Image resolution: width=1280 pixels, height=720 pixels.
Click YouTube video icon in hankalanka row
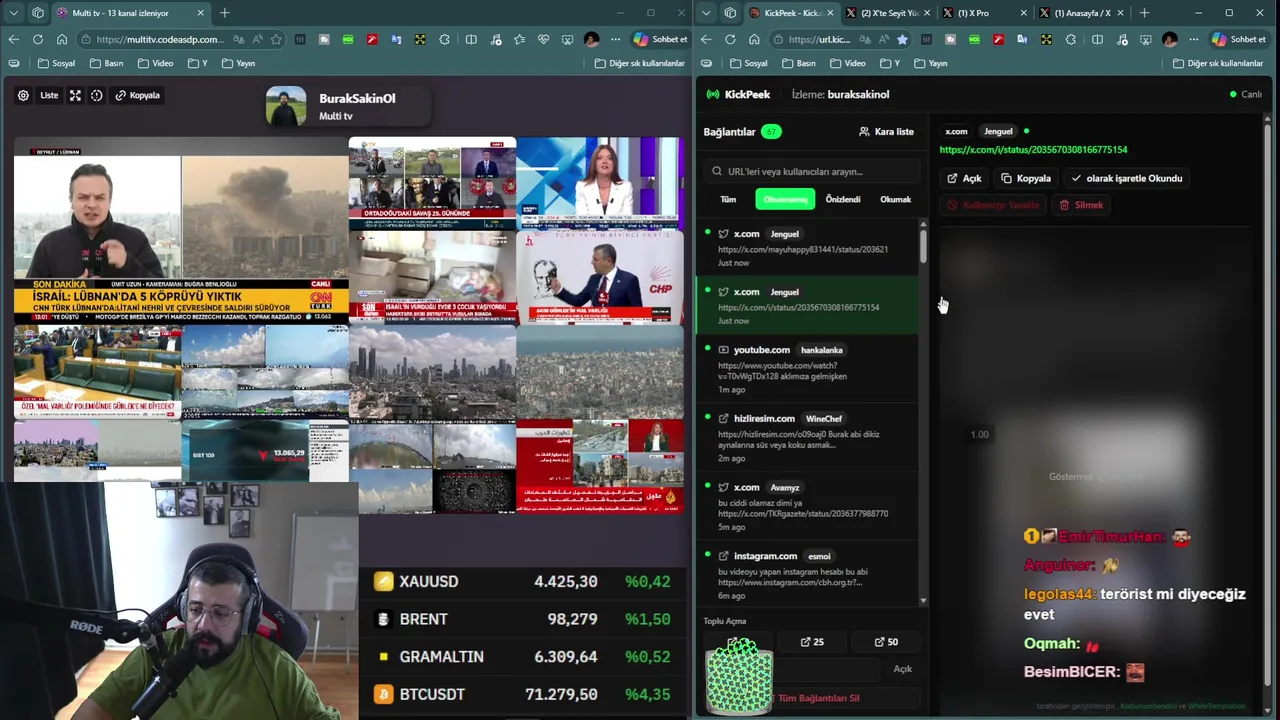click(723, 350)
